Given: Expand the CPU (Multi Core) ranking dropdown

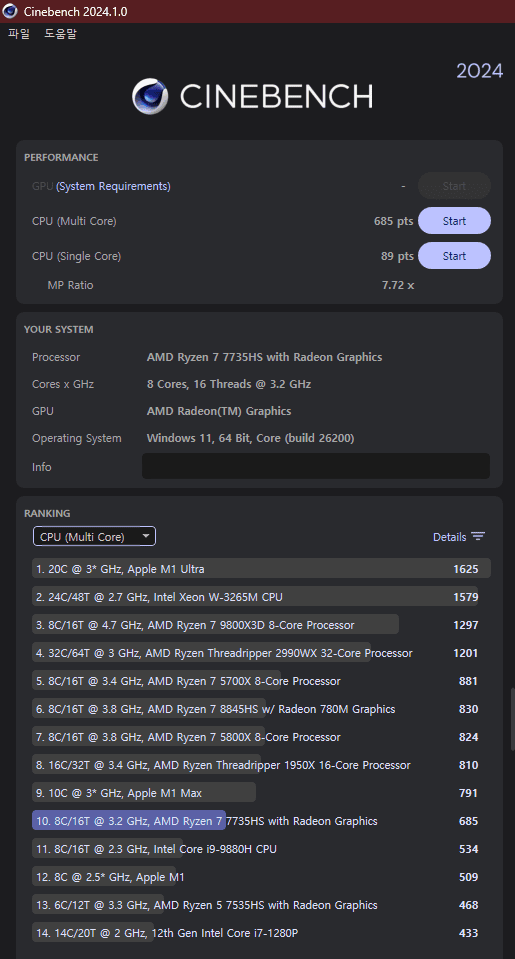Looking at the screenshot, I should [x=94, y=536].
